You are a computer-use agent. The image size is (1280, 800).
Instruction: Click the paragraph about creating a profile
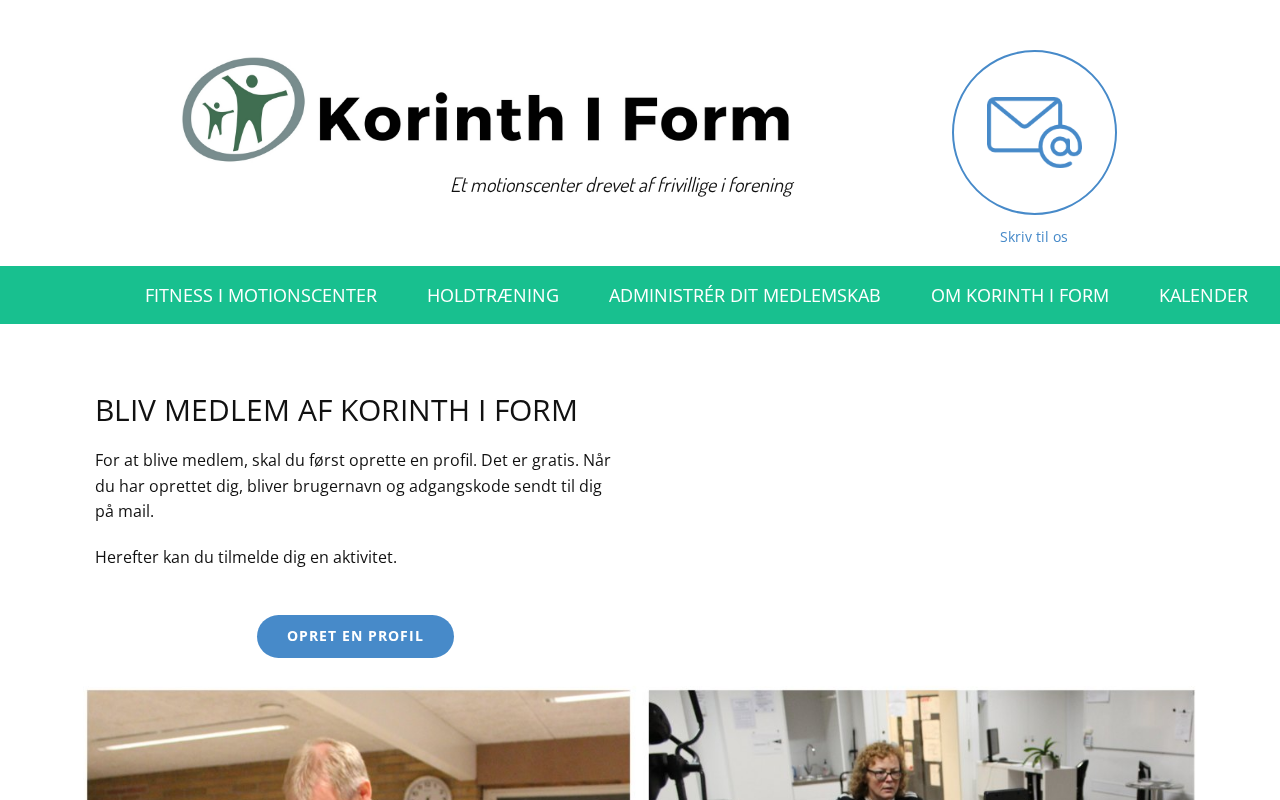[x=353, y=486]
